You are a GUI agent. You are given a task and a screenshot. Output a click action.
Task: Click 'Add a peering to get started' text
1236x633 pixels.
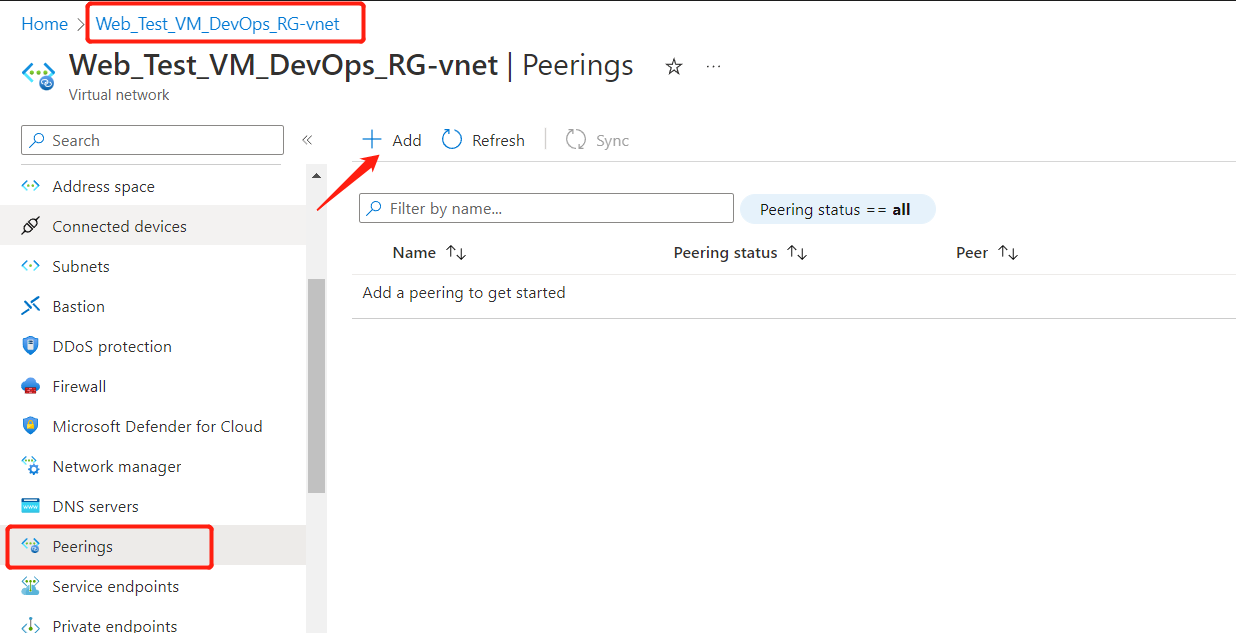464,293
